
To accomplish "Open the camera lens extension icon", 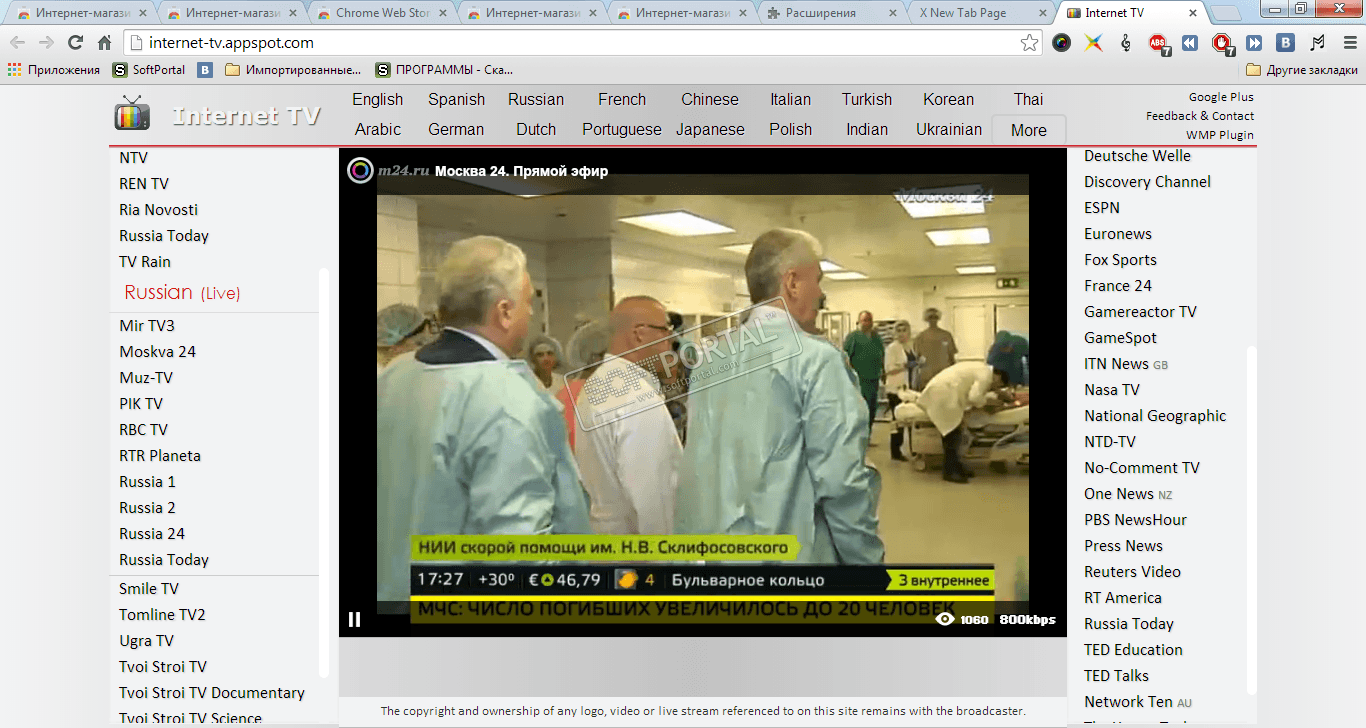I will pyautogui.click(x=1062, y=43).
